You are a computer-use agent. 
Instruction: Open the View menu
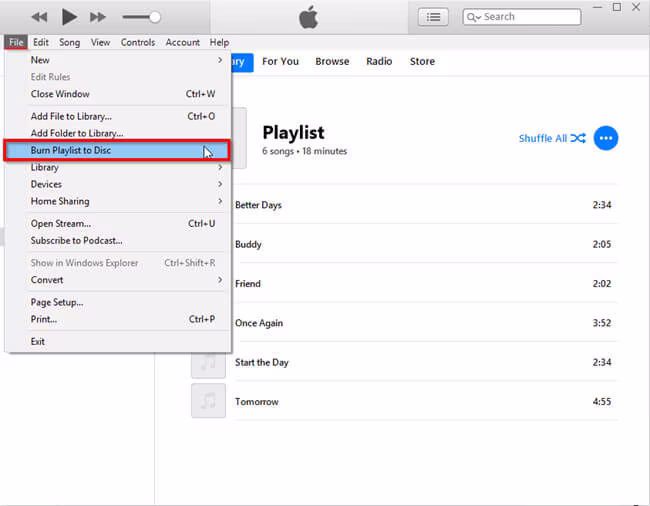100,42
